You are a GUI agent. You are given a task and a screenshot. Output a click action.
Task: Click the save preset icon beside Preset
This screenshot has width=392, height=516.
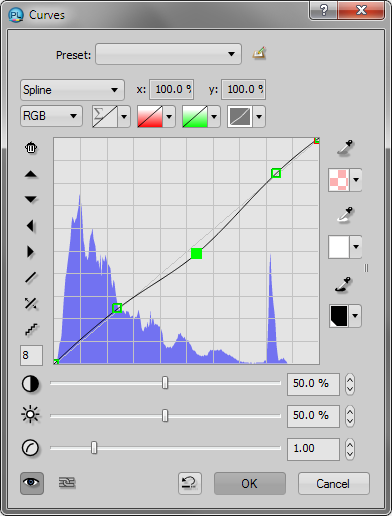259,53
